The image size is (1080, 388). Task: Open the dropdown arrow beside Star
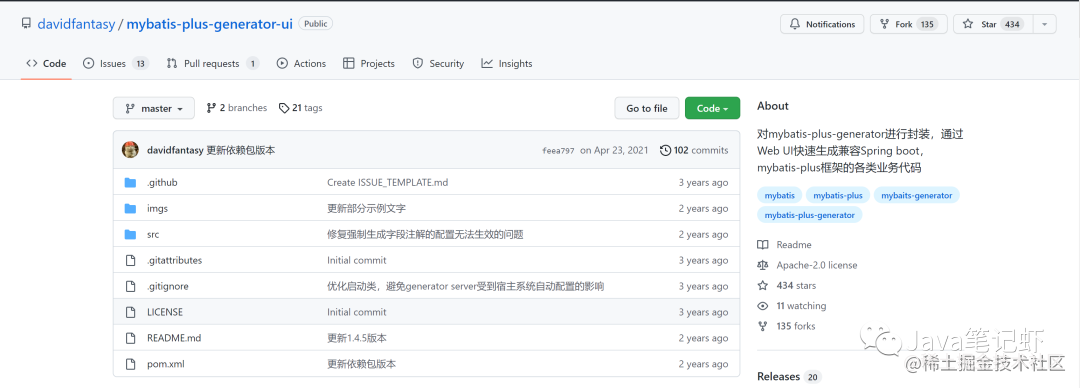[x=1045, y=24]
